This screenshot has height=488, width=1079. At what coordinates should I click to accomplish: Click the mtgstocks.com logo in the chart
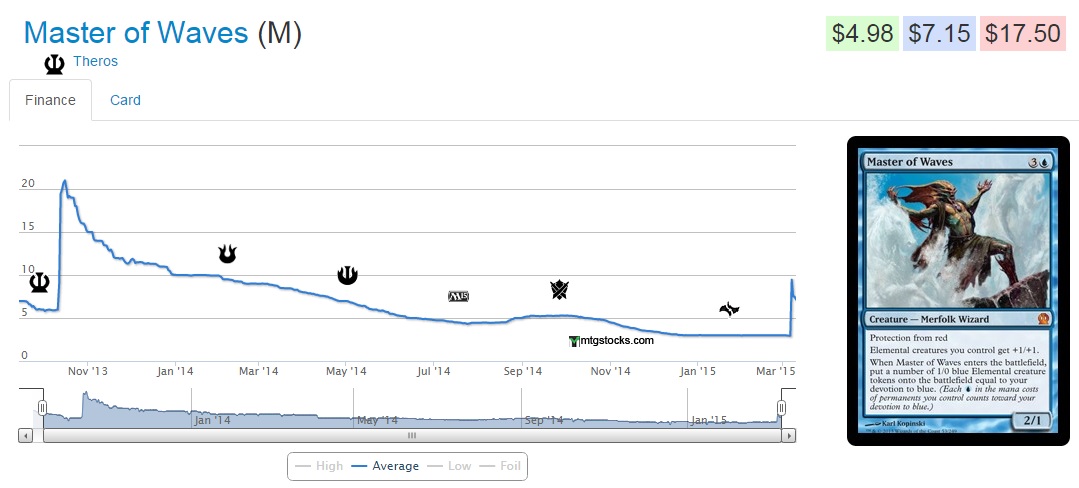[x=611, y=340]
